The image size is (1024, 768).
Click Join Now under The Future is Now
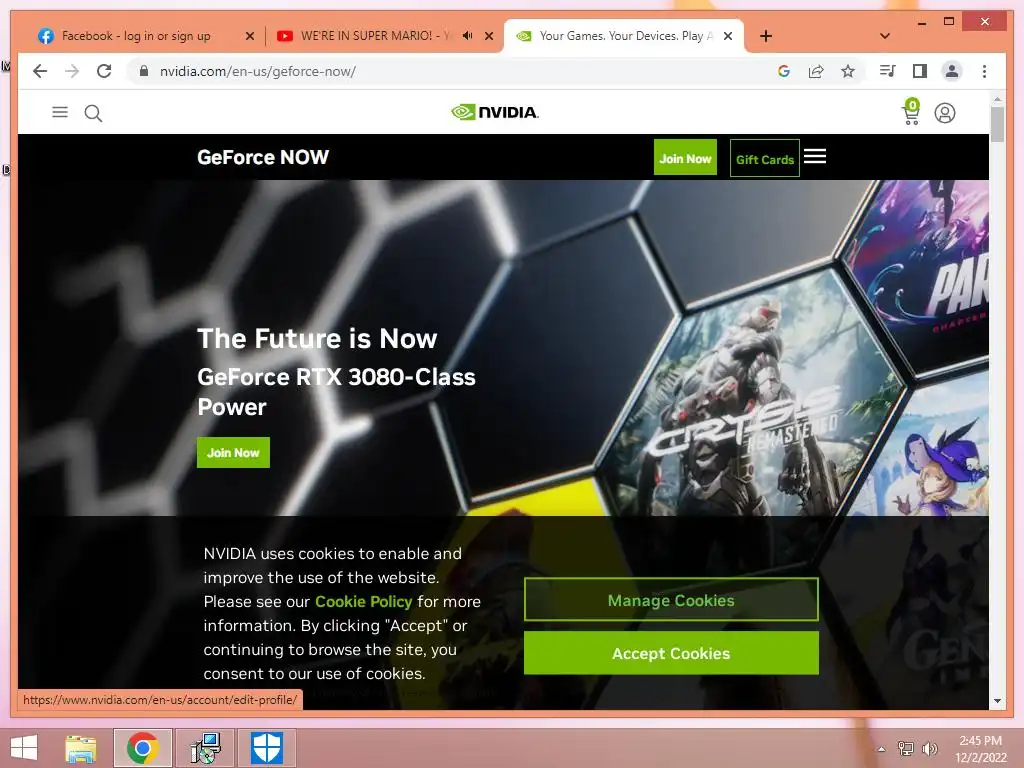pyautogui.click(x=233, y=453)
